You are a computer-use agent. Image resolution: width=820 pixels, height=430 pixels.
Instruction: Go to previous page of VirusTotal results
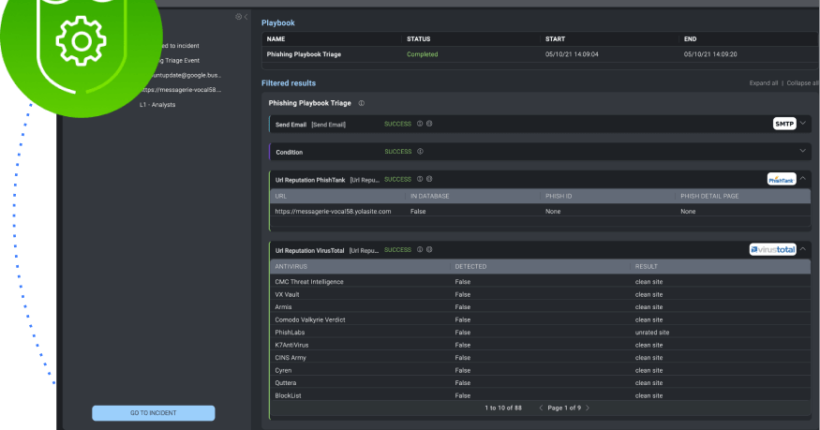coord(541,408)
